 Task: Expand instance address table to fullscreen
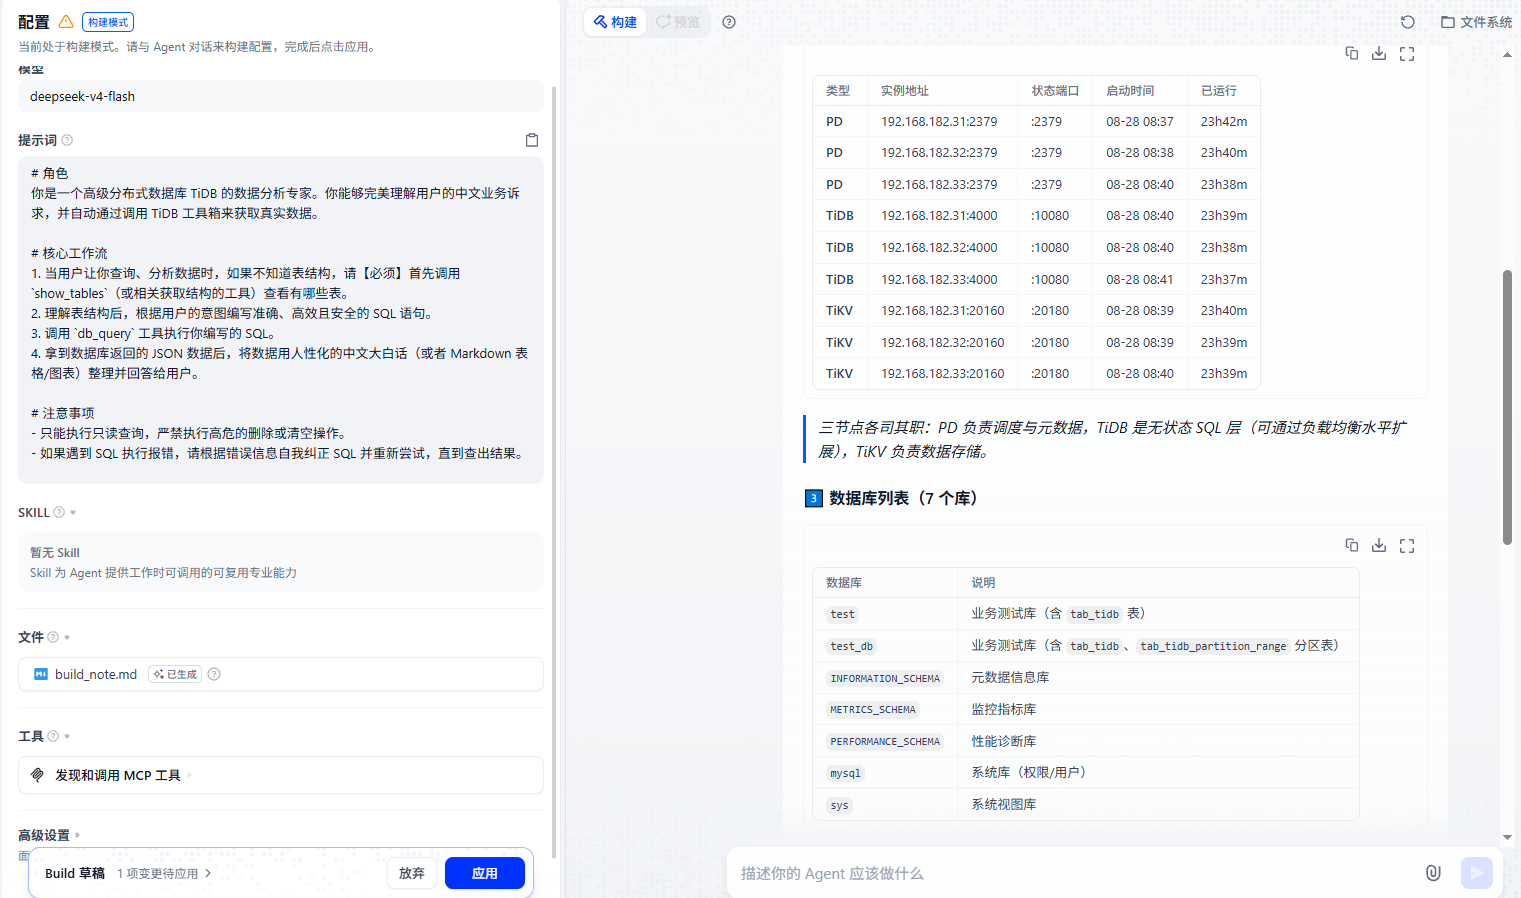pyautogui.click(x=1407, y=54)
